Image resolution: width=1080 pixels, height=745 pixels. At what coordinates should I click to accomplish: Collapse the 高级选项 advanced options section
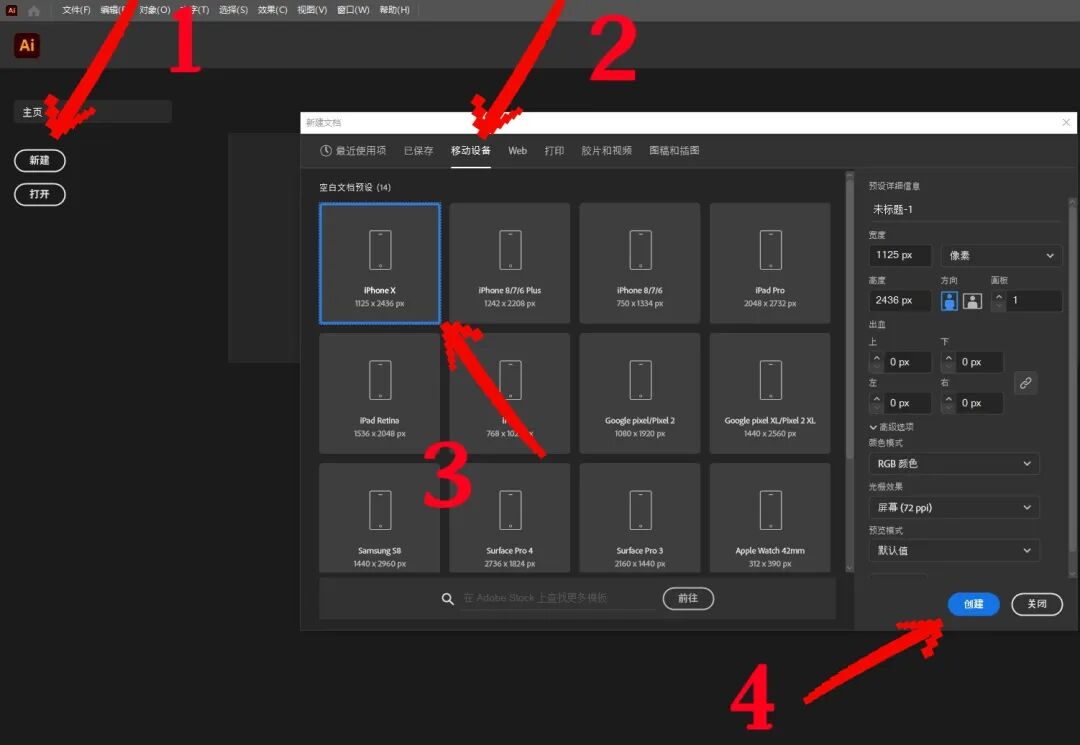tap(891, 427)
